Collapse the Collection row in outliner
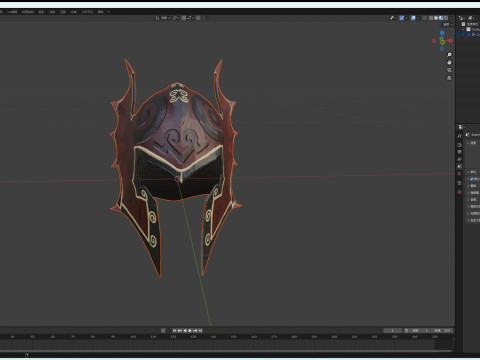 click(463, 29)
